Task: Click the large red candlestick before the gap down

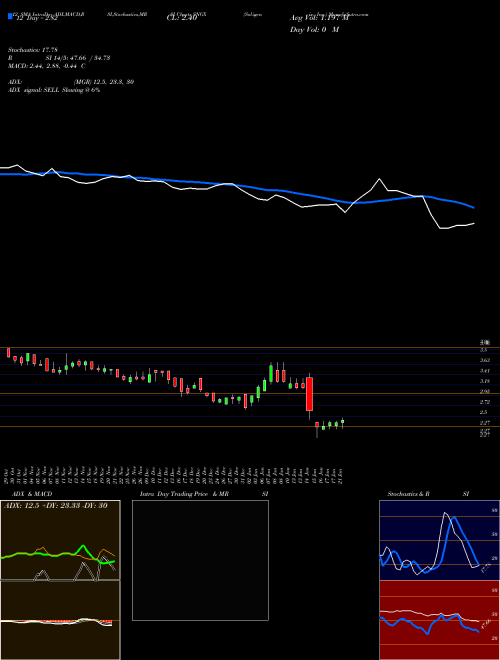Action: tap(309, 394)
